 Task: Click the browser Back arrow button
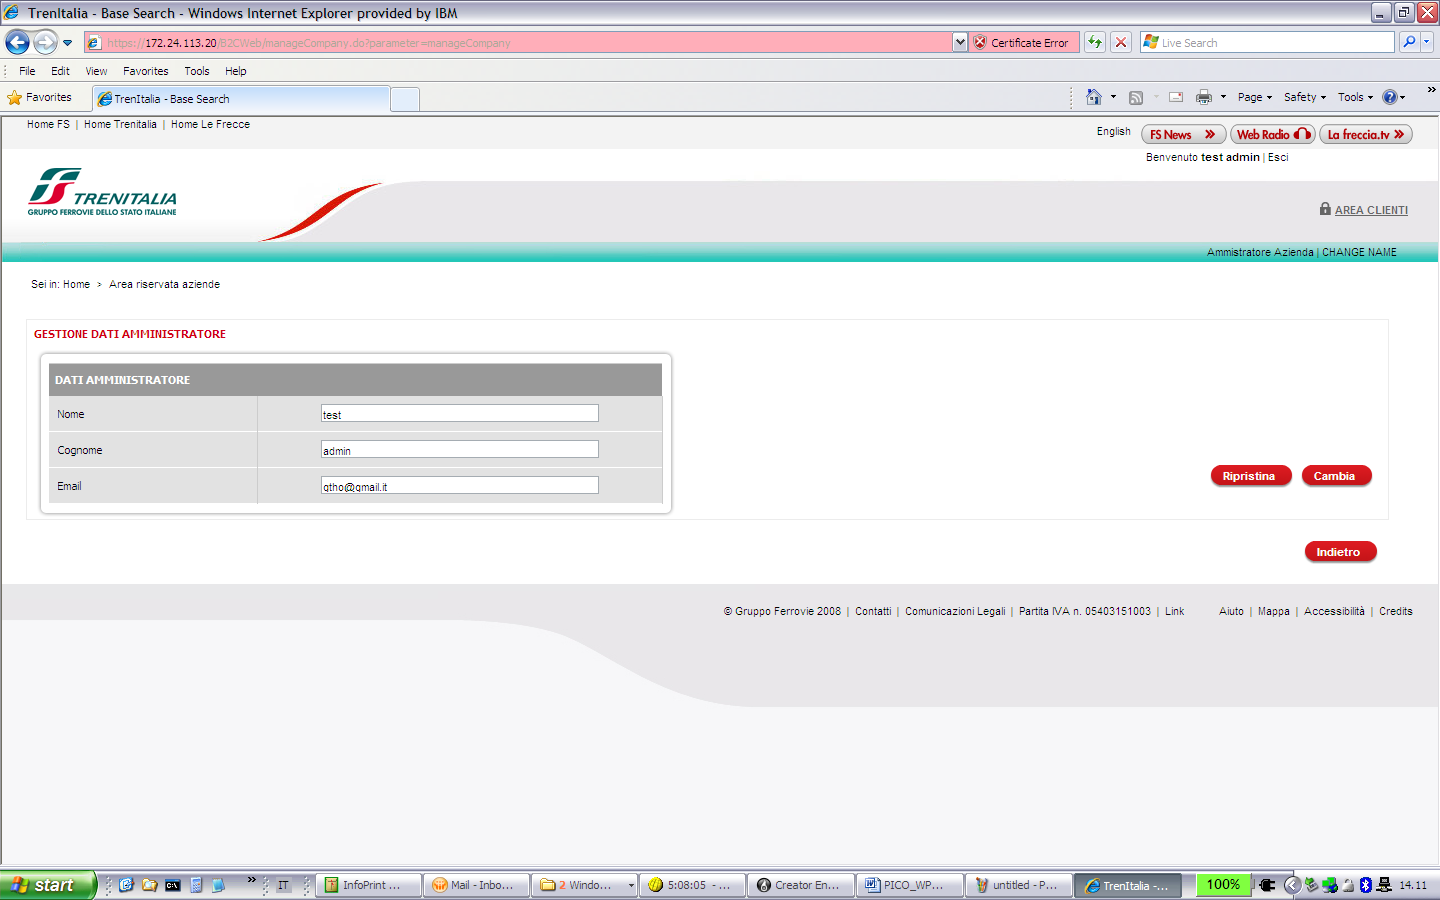click(17, 42)
